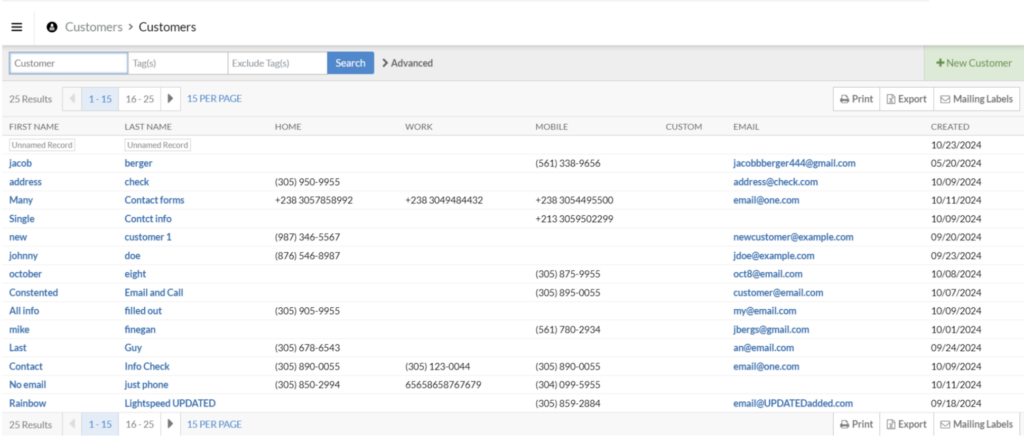Focus the Customer search field

pos(69,63)
